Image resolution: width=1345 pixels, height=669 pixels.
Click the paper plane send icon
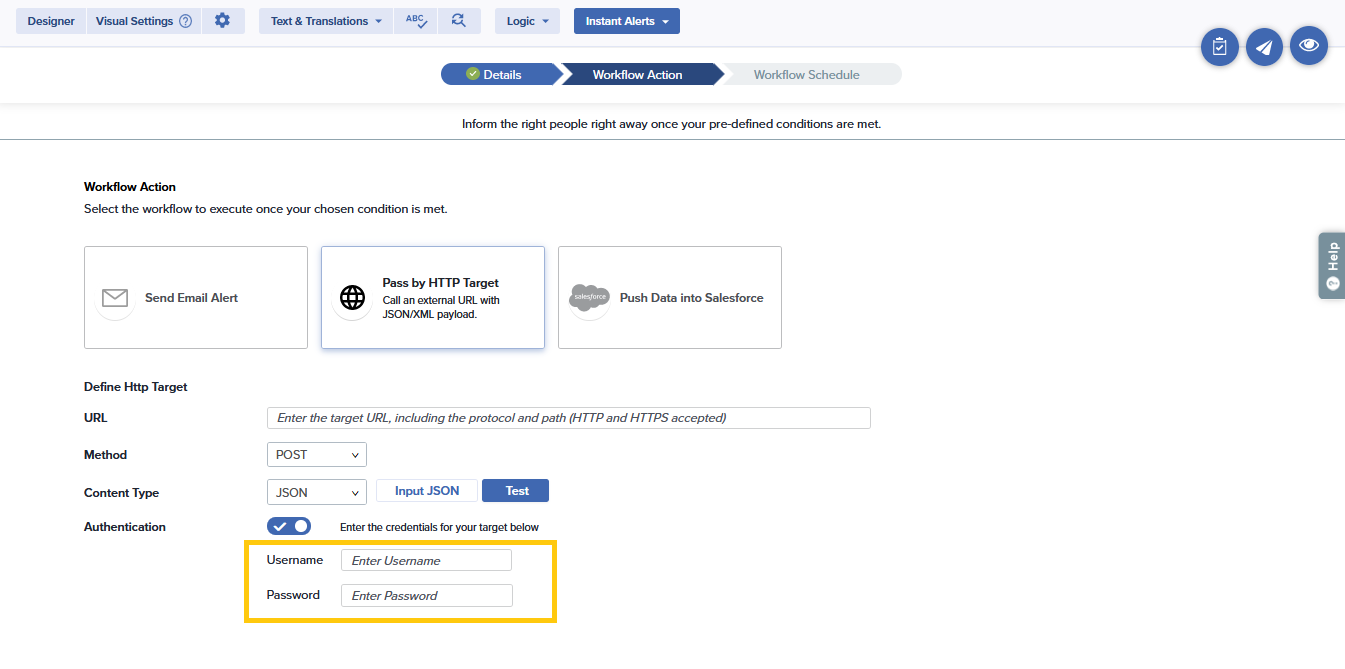(1264, 47)
